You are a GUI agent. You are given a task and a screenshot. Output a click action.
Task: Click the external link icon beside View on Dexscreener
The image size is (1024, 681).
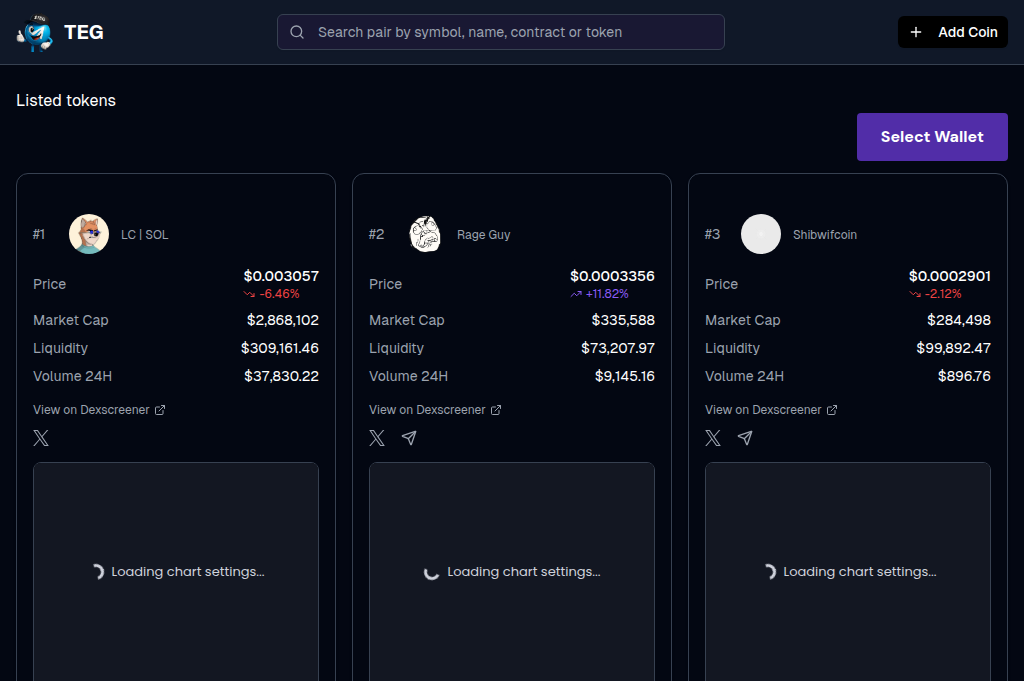pyautogui.click(x=159, y=409)
